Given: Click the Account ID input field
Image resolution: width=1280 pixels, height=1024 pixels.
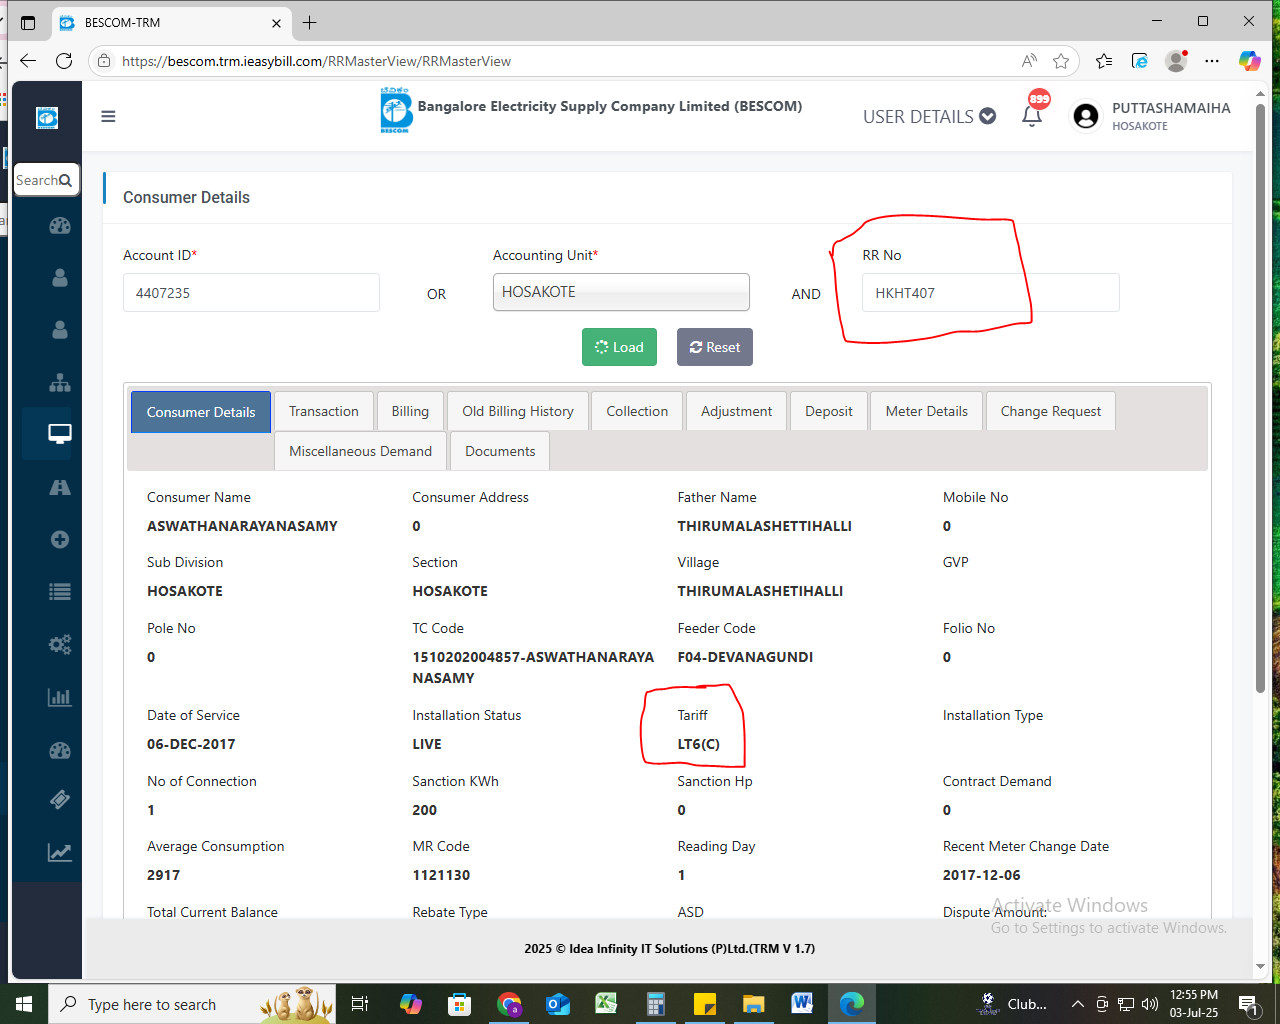Looking at the screenshot, I should pyautogui.click(x=251, y=293).
